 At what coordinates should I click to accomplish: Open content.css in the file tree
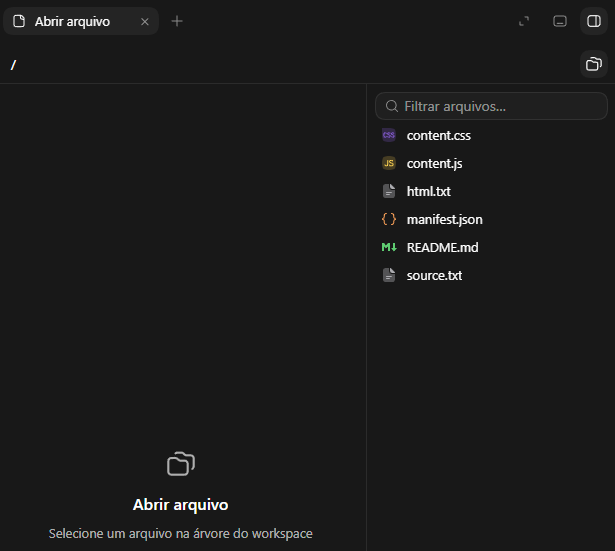point(491,135)
